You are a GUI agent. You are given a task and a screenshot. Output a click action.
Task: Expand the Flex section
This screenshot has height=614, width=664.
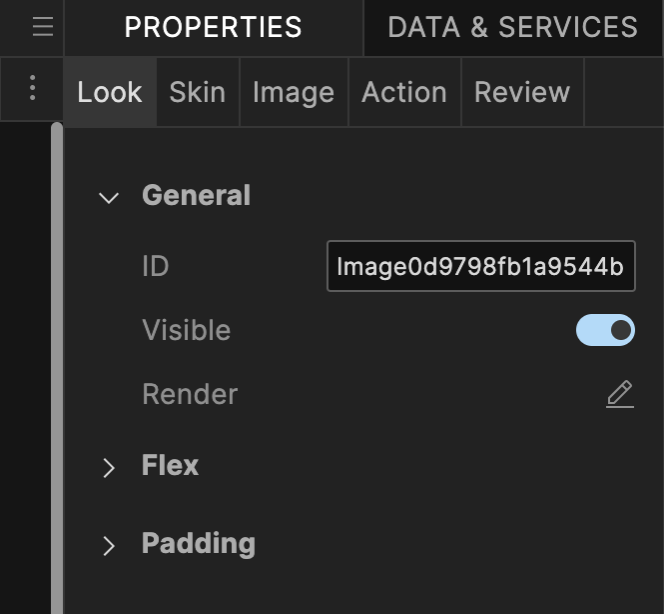pos(109,467)
